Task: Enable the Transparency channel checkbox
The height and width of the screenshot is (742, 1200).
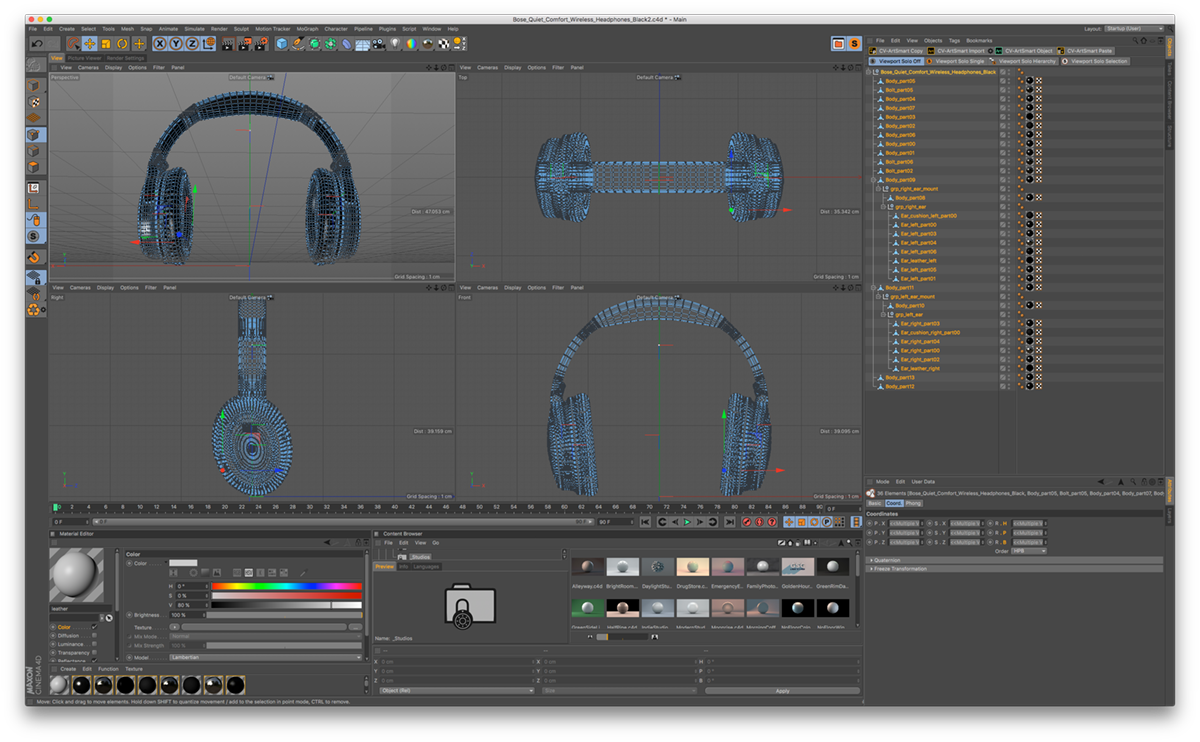Action: click(94, 653)
